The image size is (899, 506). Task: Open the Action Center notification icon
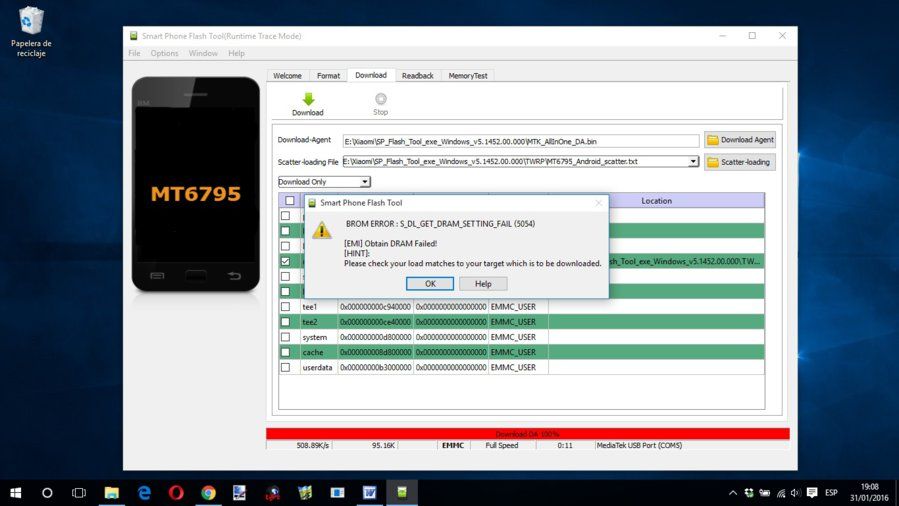[812, 493]
